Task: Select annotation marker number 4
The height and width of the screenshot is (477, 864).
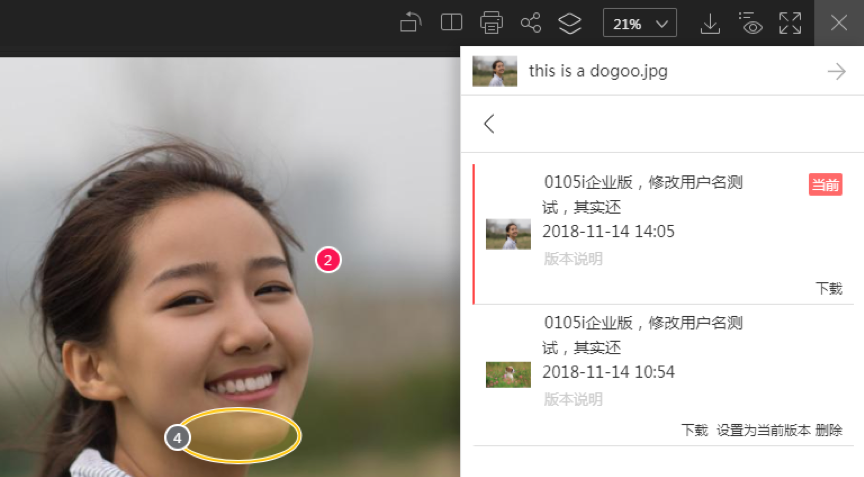Action: 177,438
